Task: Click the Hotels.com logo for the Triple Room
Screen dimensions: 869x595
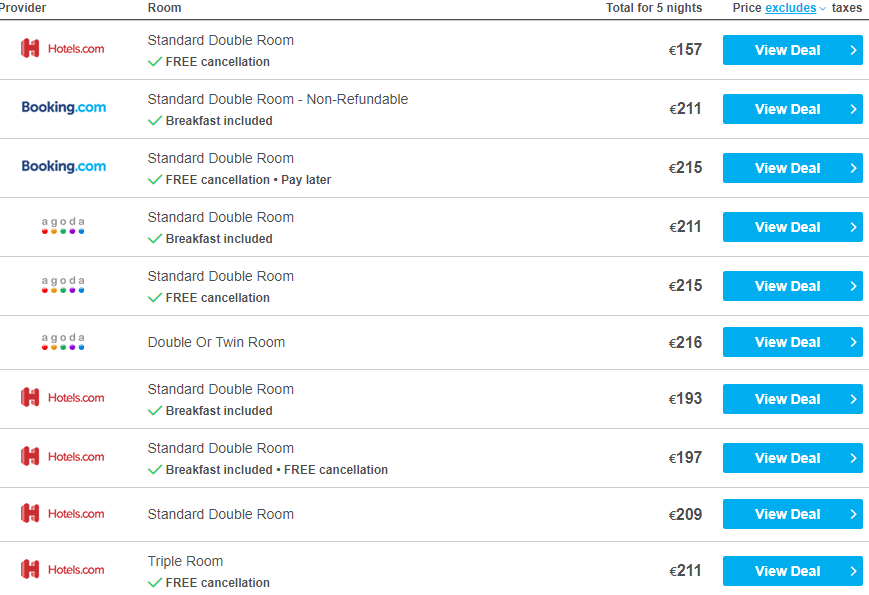Action: coord(62,570)
